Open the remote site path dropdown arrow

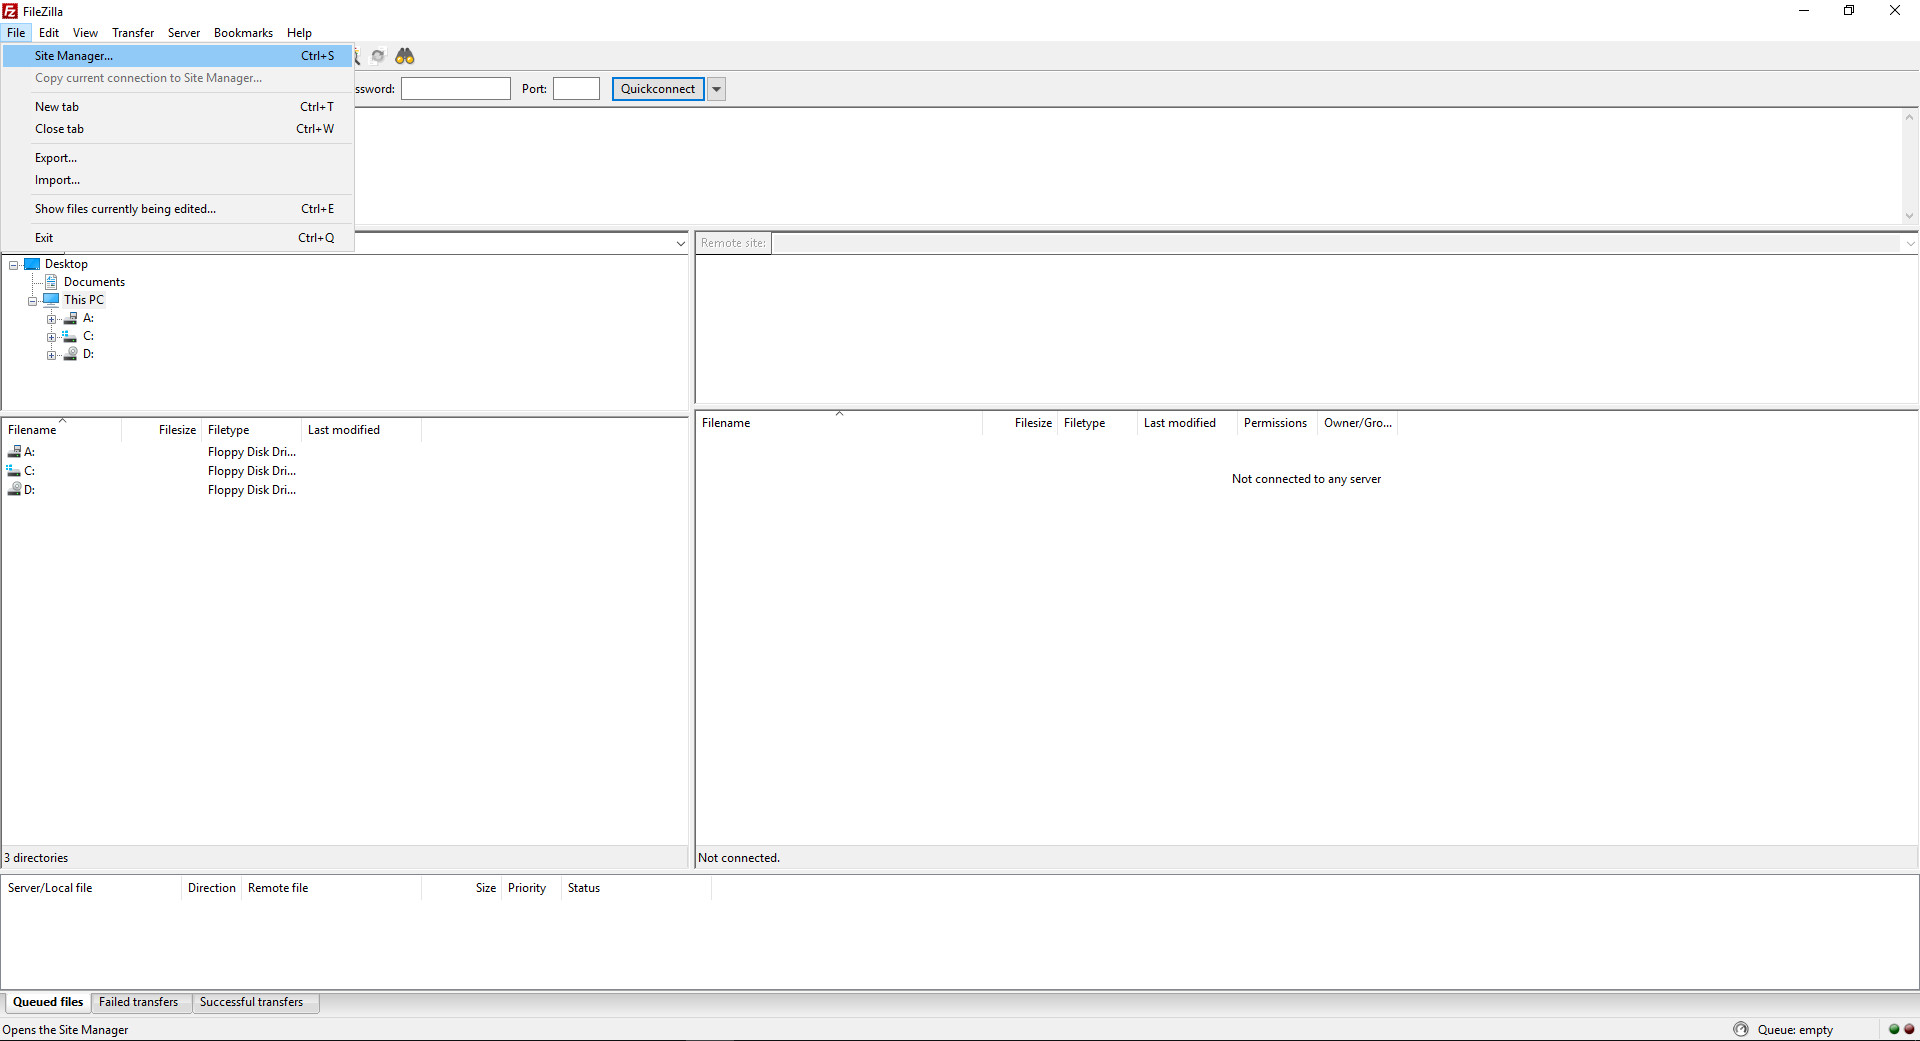1909,243
